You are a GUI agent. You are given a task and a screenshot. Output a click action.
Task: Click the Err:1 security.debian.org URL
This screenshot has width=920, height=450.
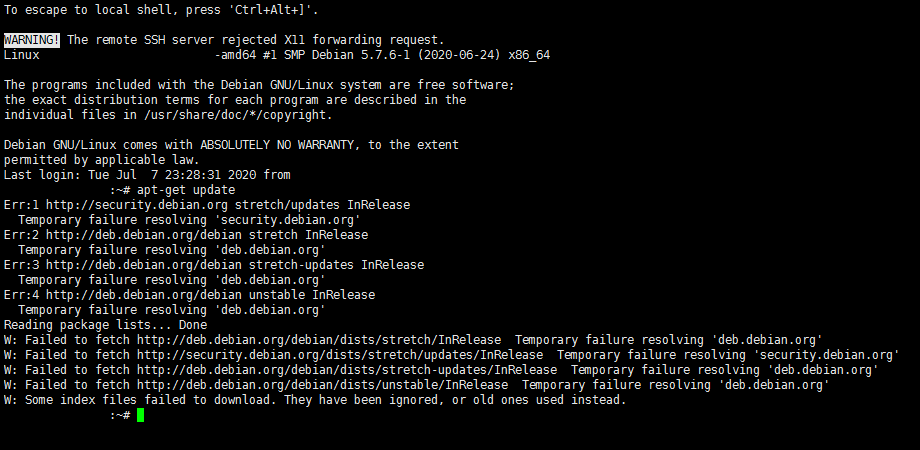click(x=137, y=205)
